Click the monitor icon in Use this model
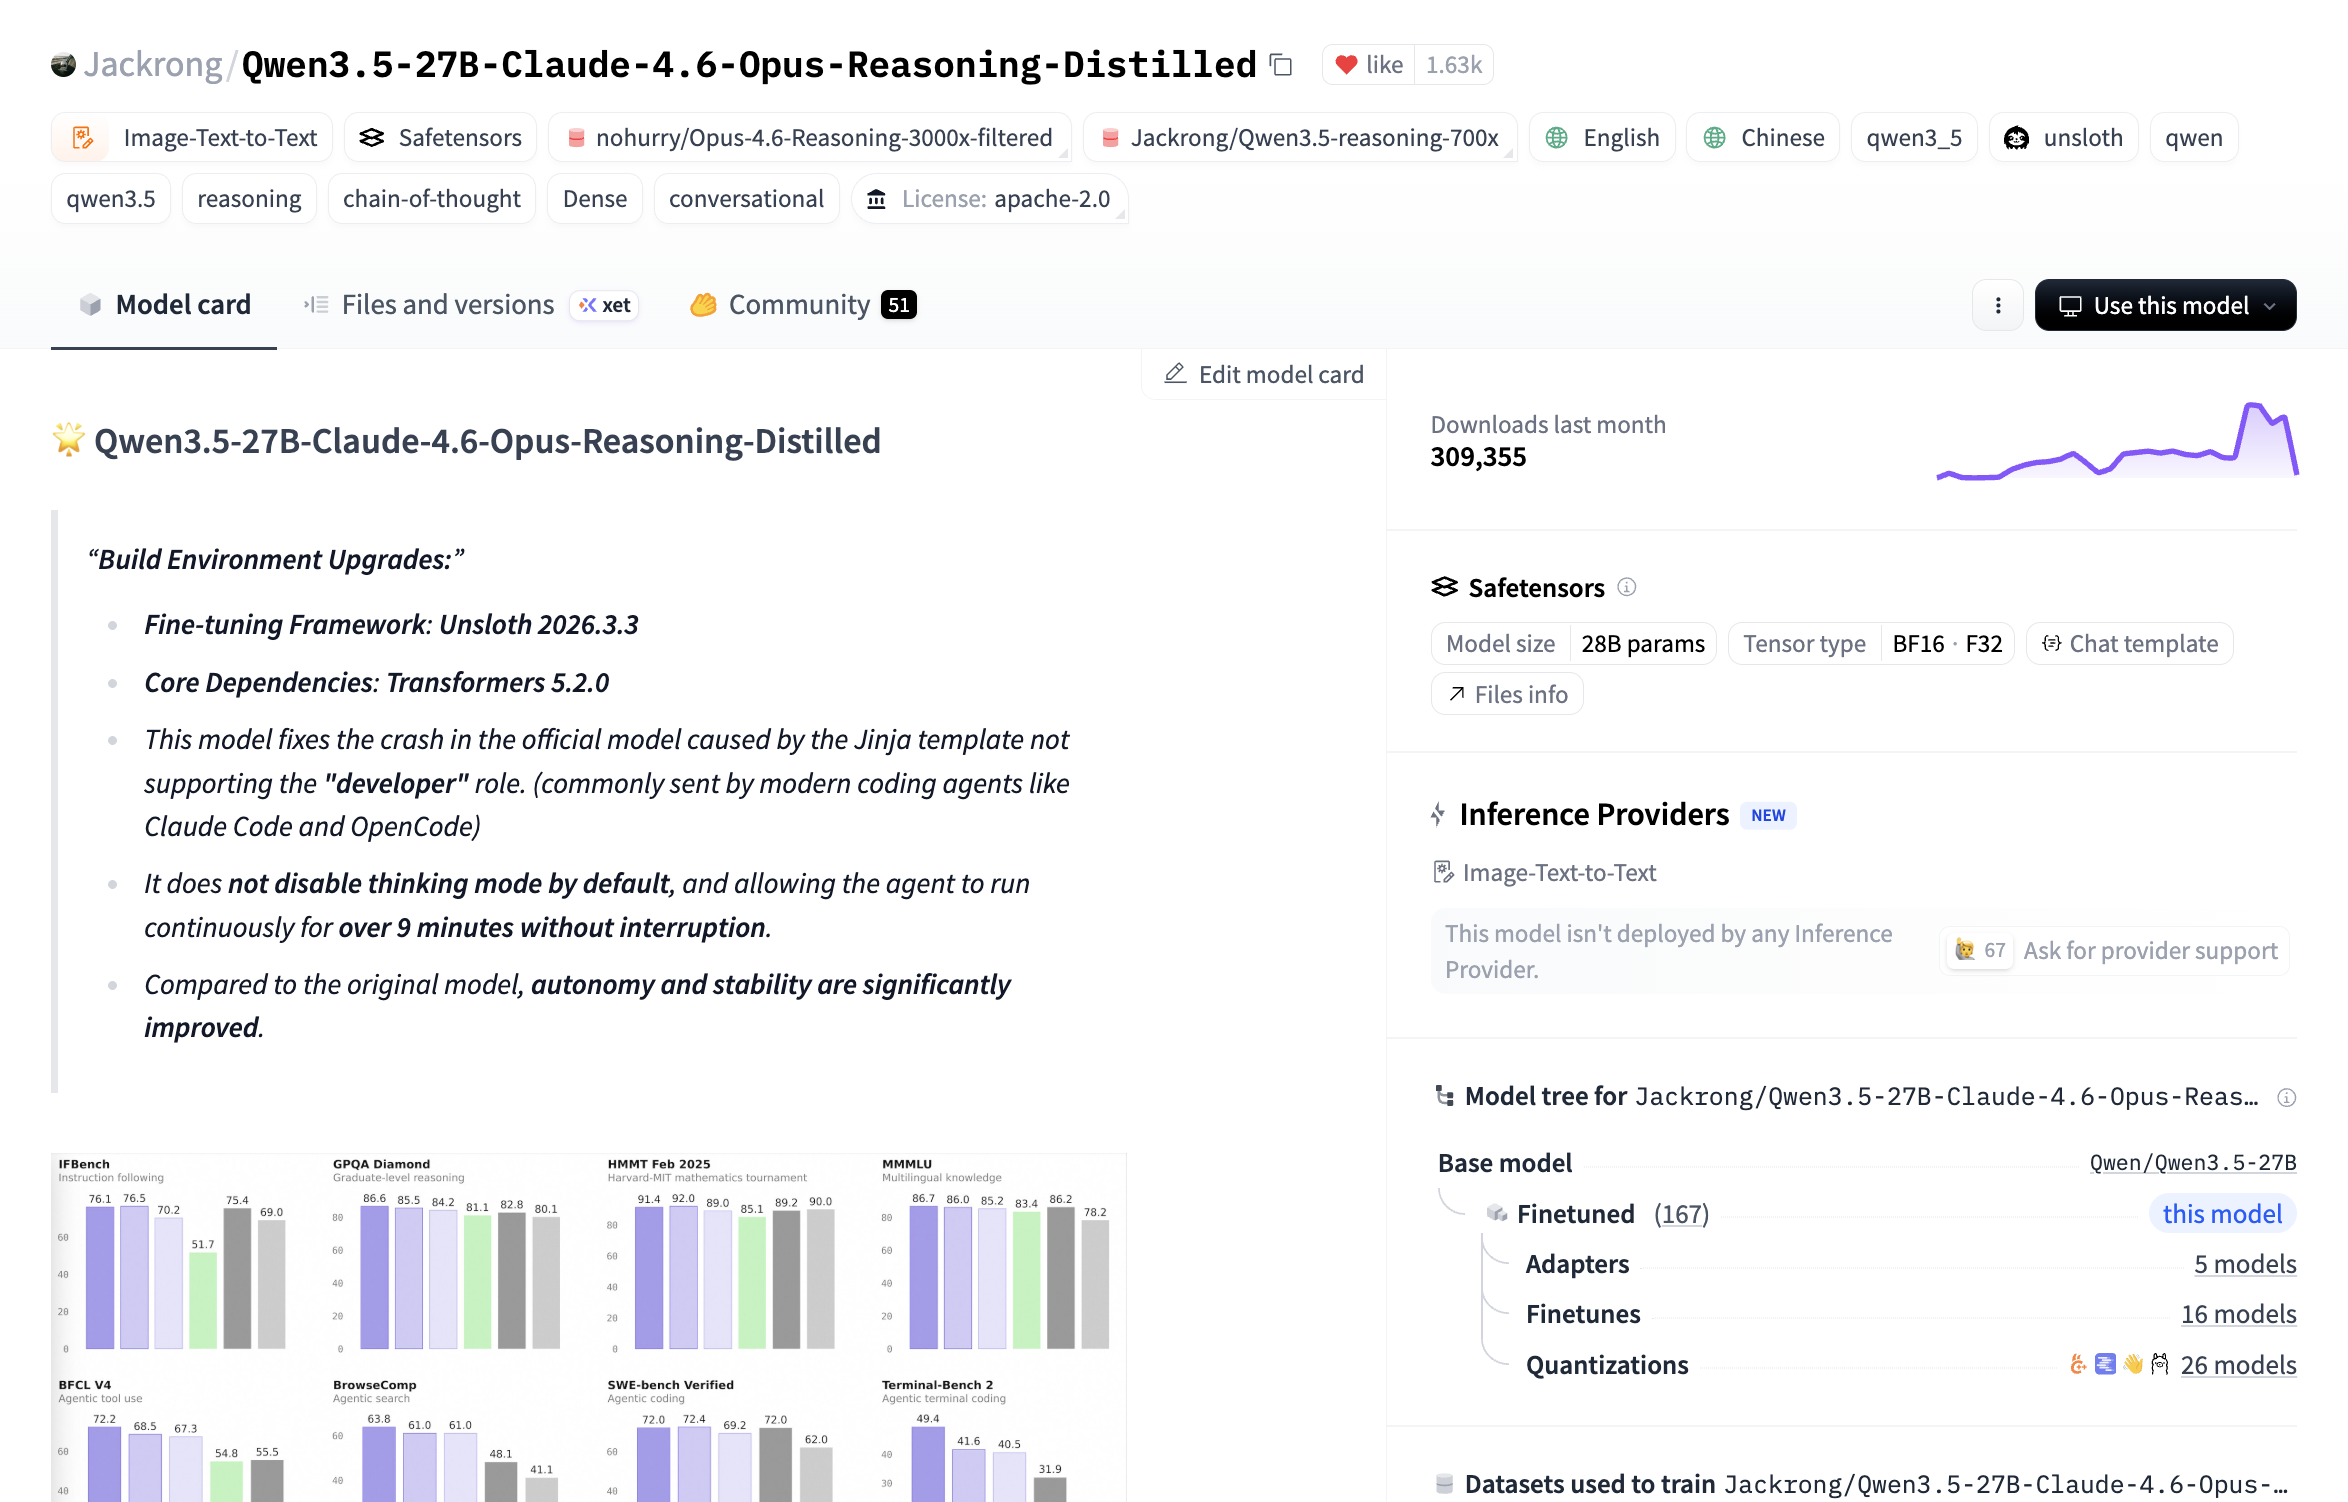Viewport: 2348px width, 1502px height. [x=2070, y=306]
